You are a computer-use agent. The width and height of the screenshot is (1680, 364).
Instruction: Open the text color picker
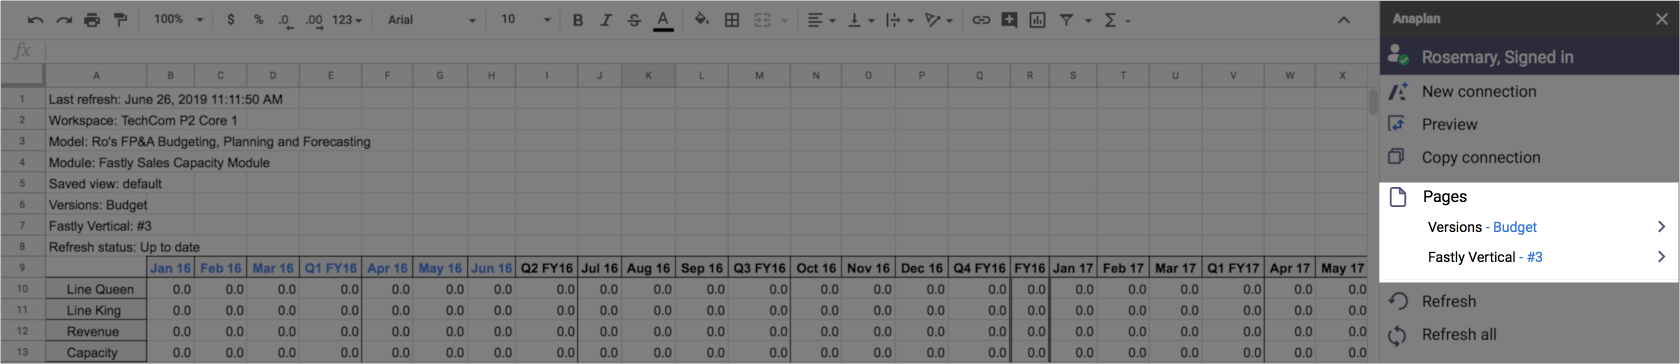662,20
